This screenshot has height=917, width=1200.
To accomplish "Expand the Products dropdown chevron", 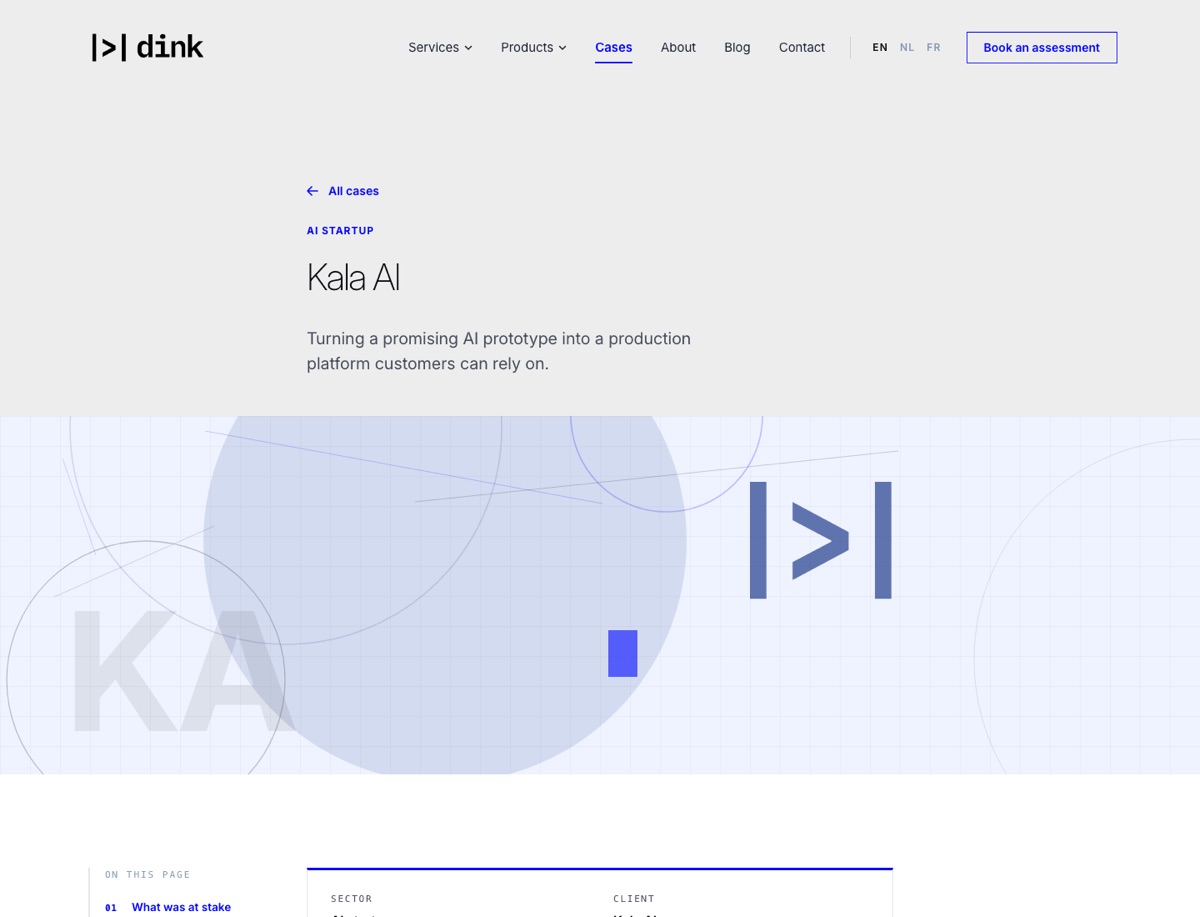I will tap(562, 48).
